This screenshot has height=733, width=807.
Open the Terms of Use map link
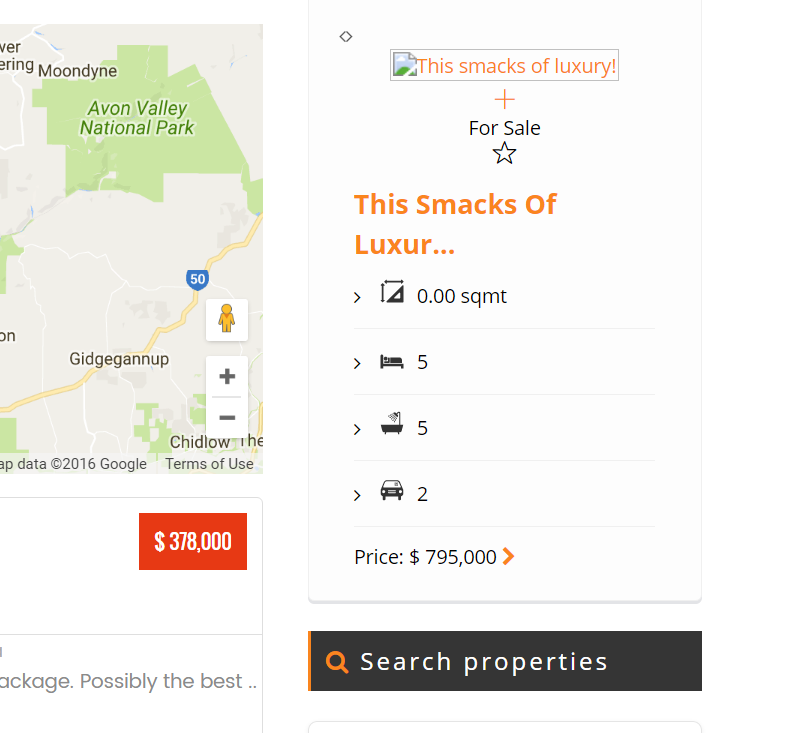[210, 464]
